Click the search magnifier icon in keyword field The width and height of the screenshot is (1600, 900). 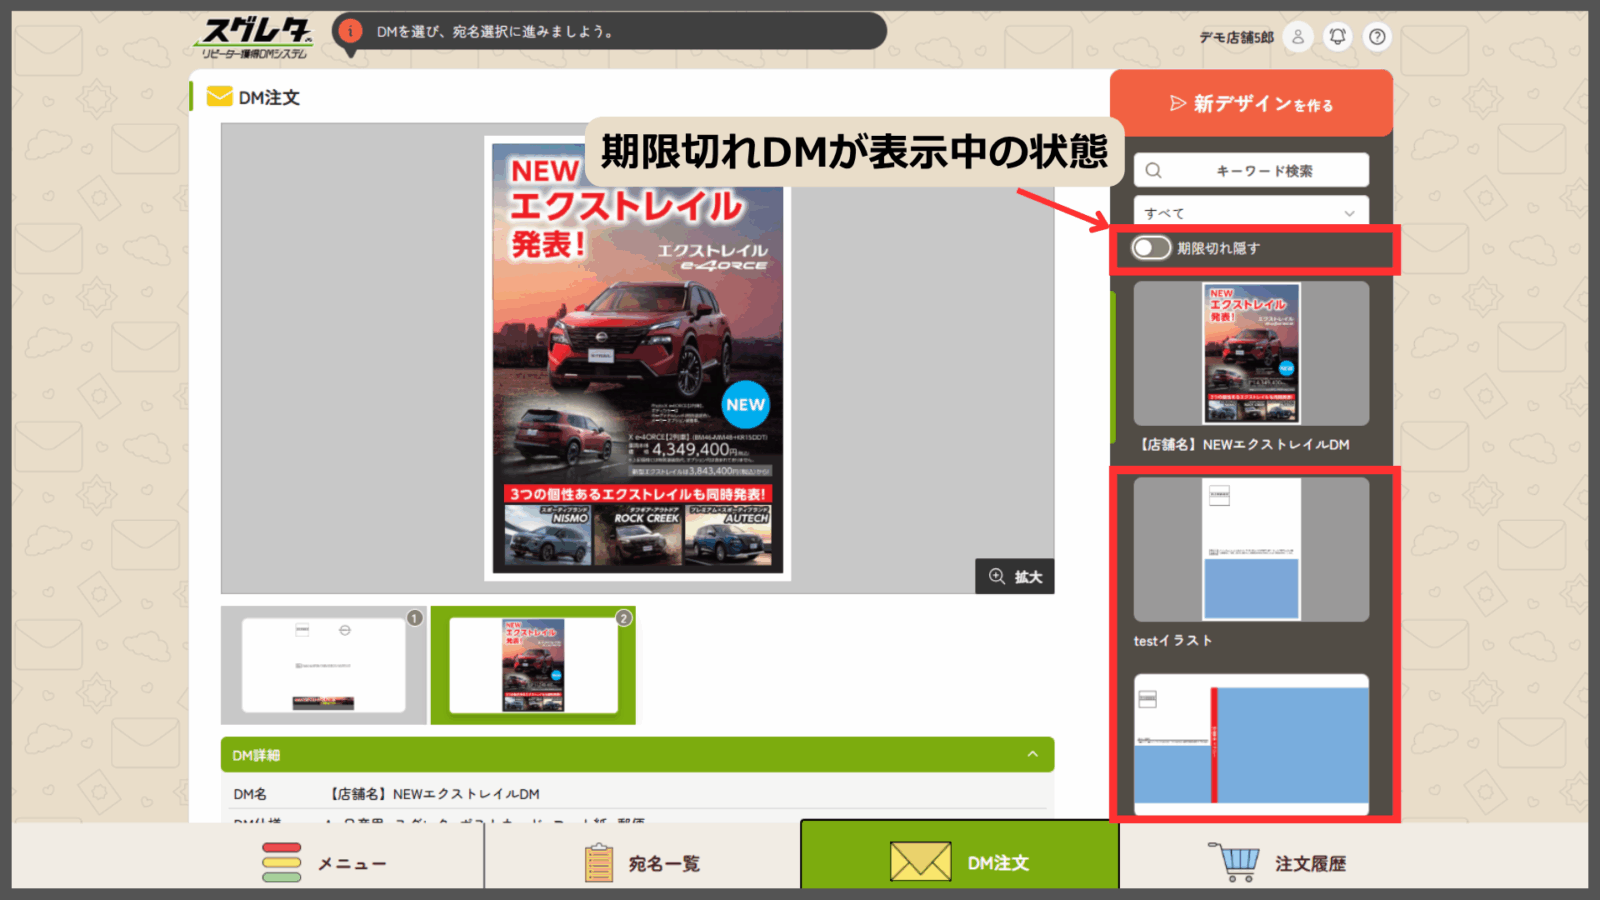tap(1154, 171)
